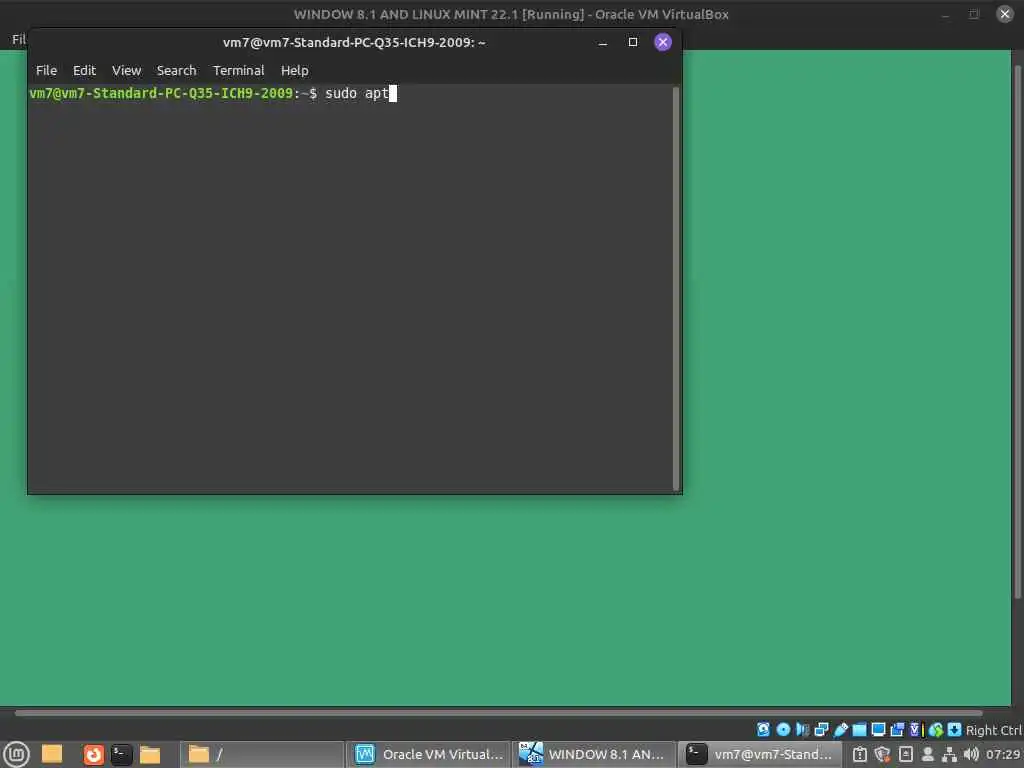The height and width of the screenshot is (768, 1024).
Task: Open the Terminal menu in menu bar
Action: click(238, 71)
